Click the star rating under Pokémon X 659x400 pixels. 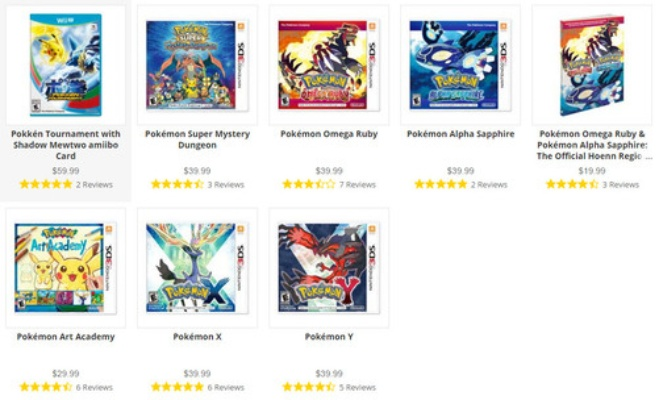[177, 387]
